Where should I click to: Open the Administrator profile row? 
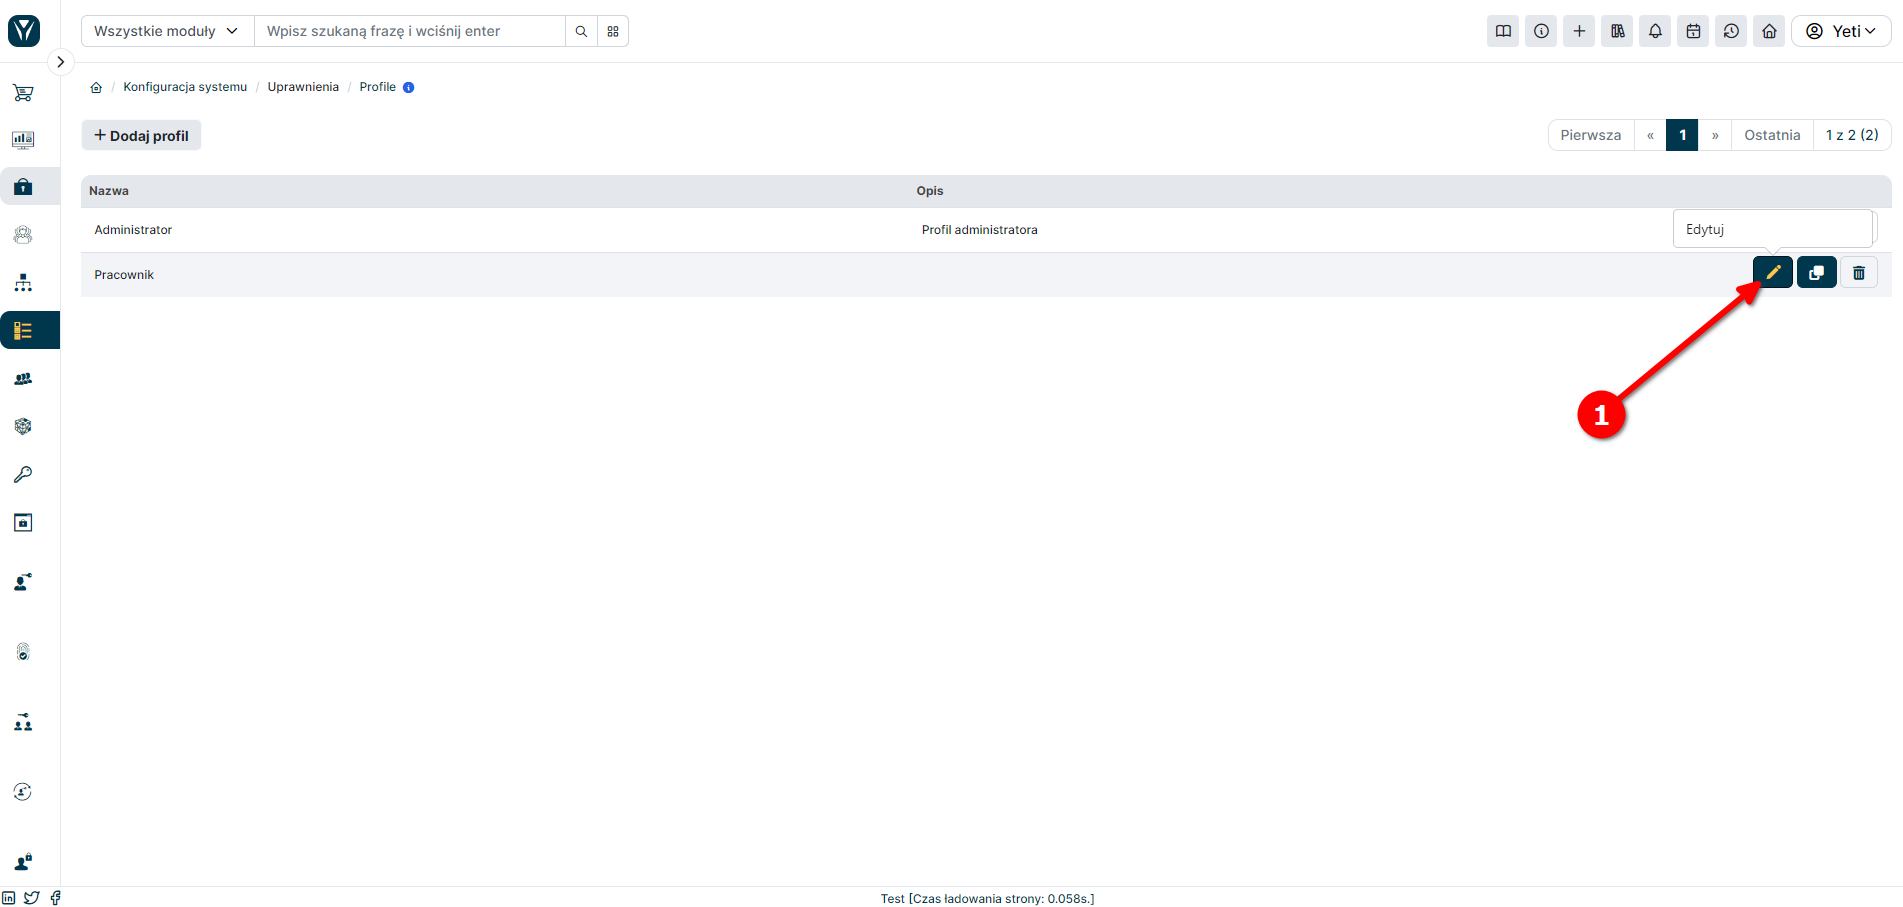coord(986,230)
